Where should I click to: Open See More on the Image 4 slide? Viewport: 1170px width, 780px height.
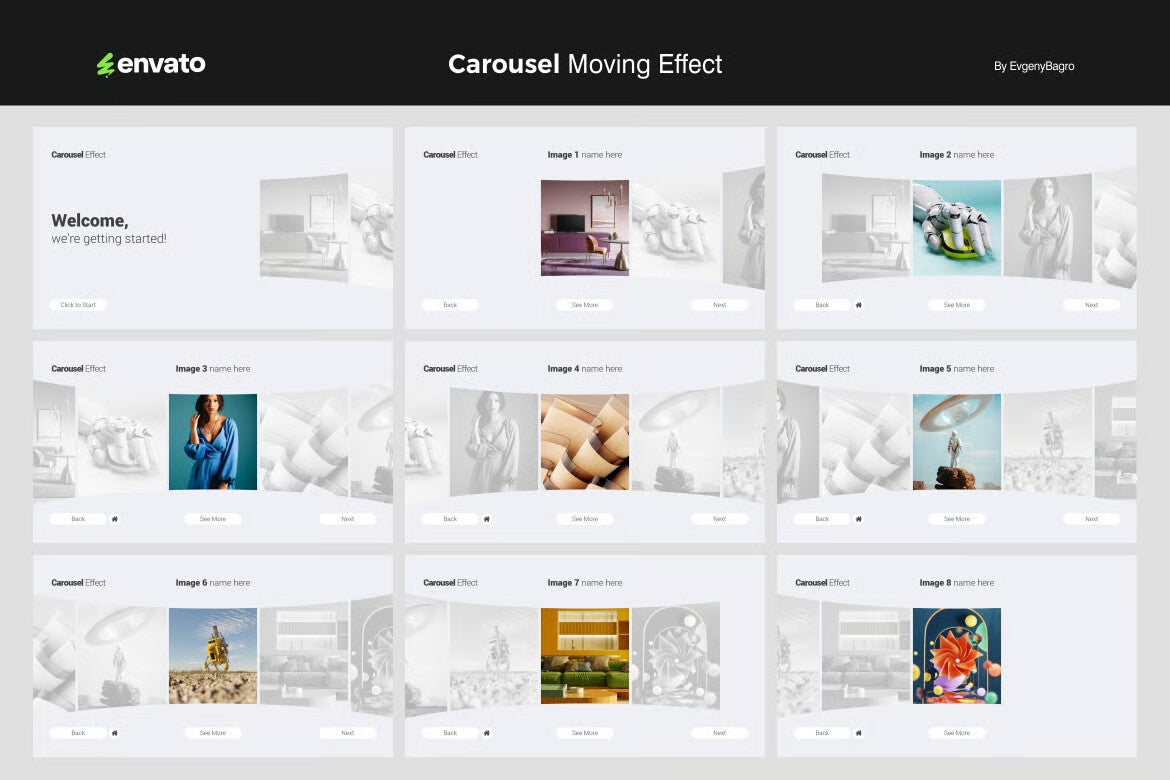(584, 518)
